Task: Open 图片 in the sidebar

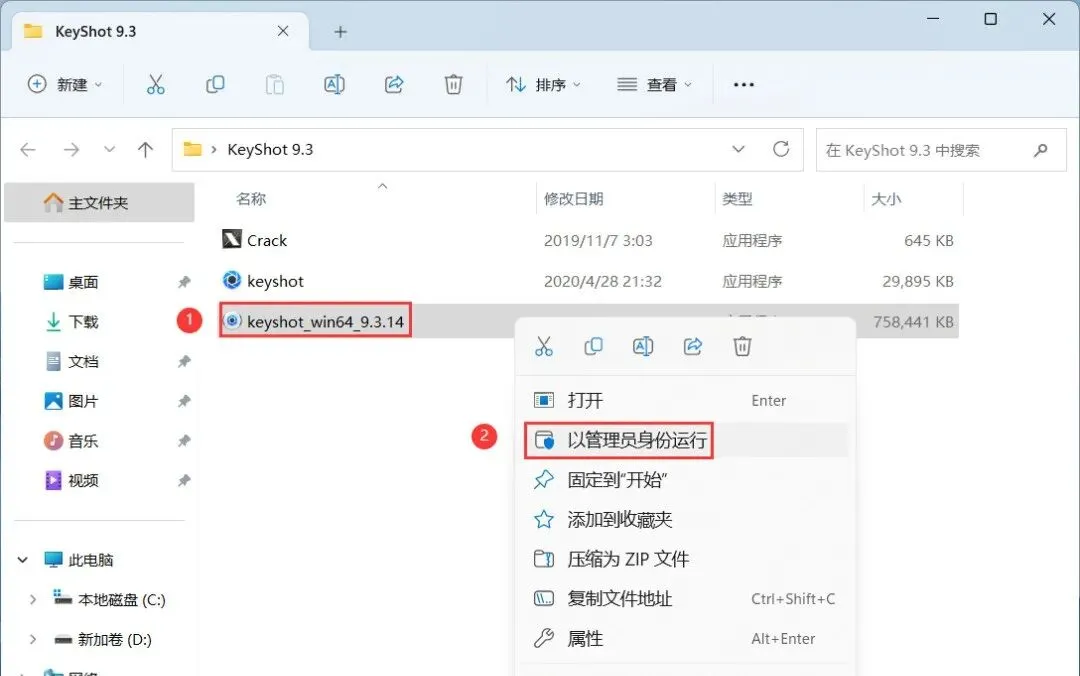Action: [83, 401]
